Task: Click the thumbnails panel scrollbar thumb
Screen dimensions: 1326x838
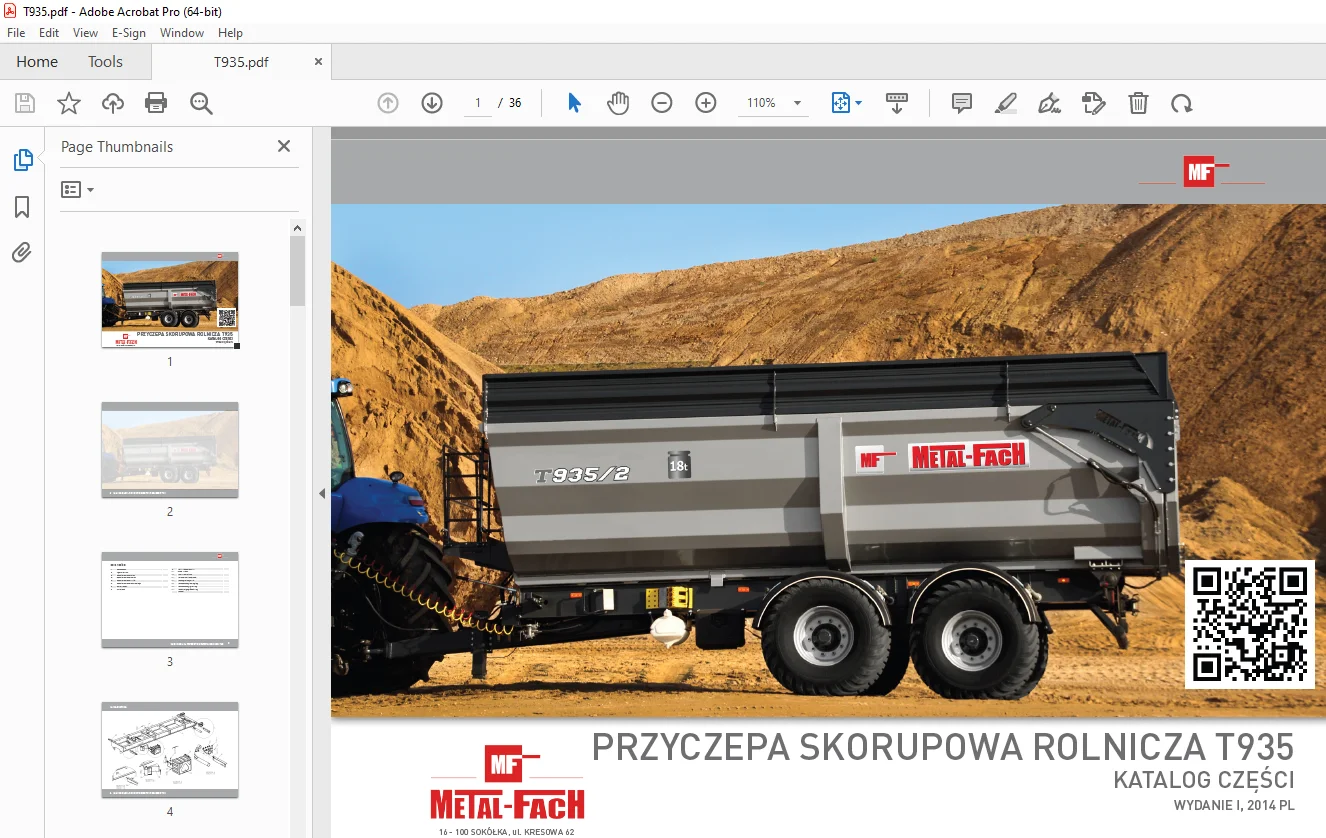Action: [x=297, y=270]
